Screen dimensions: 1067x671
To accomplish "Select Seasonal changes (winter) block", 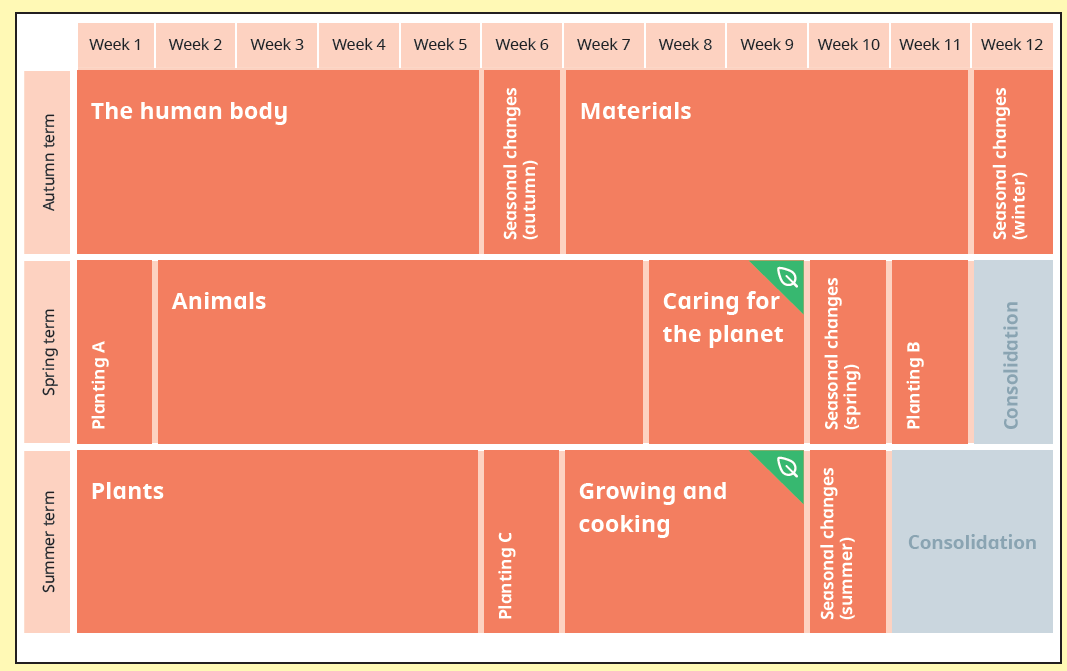I will pos(1013,162).
